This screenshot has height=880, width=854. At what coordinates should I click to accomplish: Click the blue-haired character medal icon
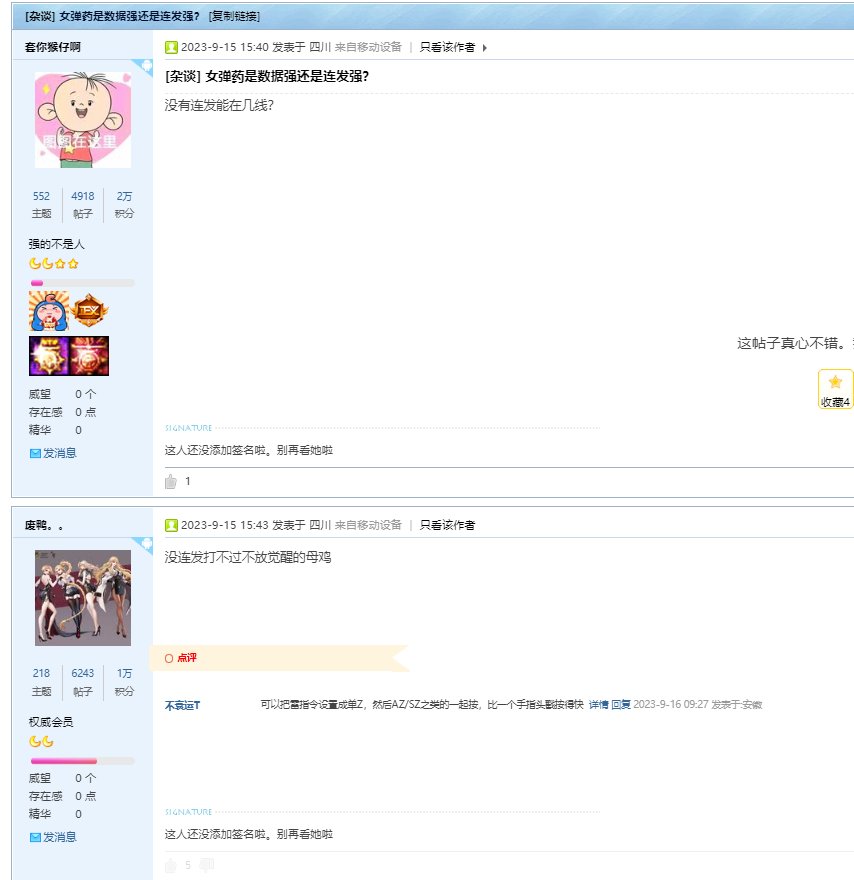tap(49, 310)
